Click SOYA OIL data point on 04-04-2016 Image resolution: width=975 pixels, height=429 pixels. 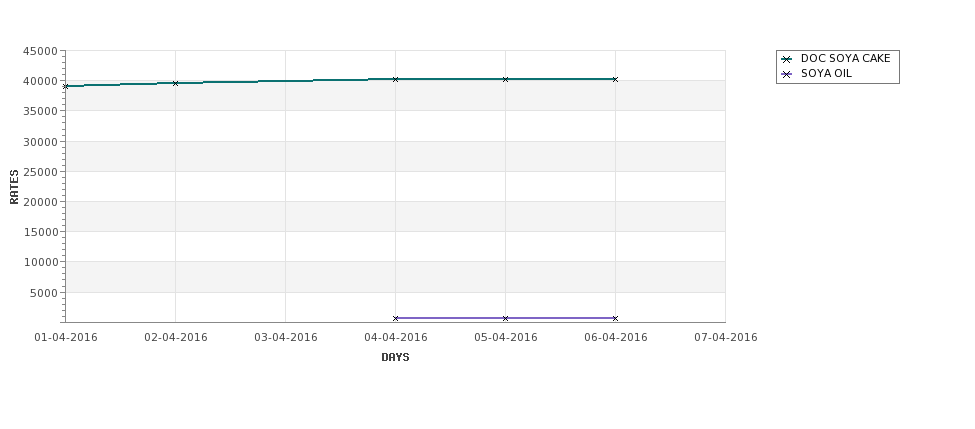coord(395,318)
